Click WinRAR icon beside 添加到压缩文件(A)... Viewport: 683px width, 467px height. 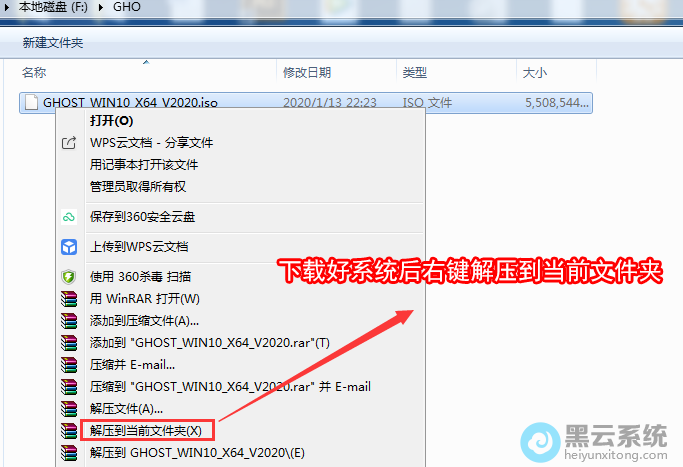pyautogui.click(x=69, y=321)
